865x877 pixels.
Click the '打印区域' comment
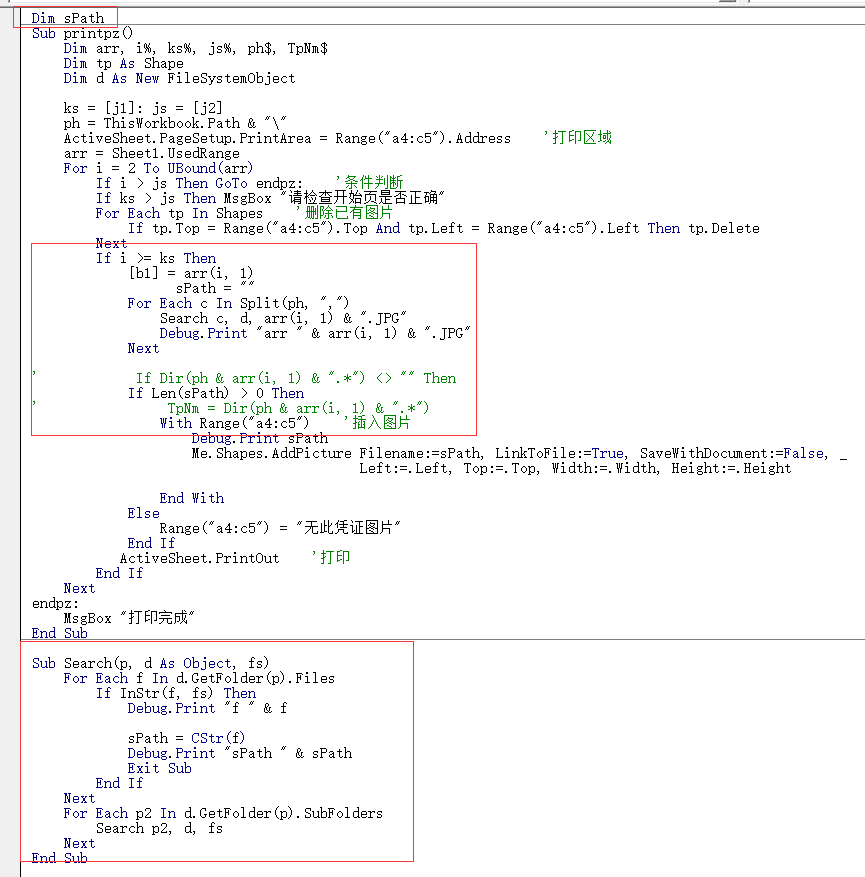click(x=578, y=138)
